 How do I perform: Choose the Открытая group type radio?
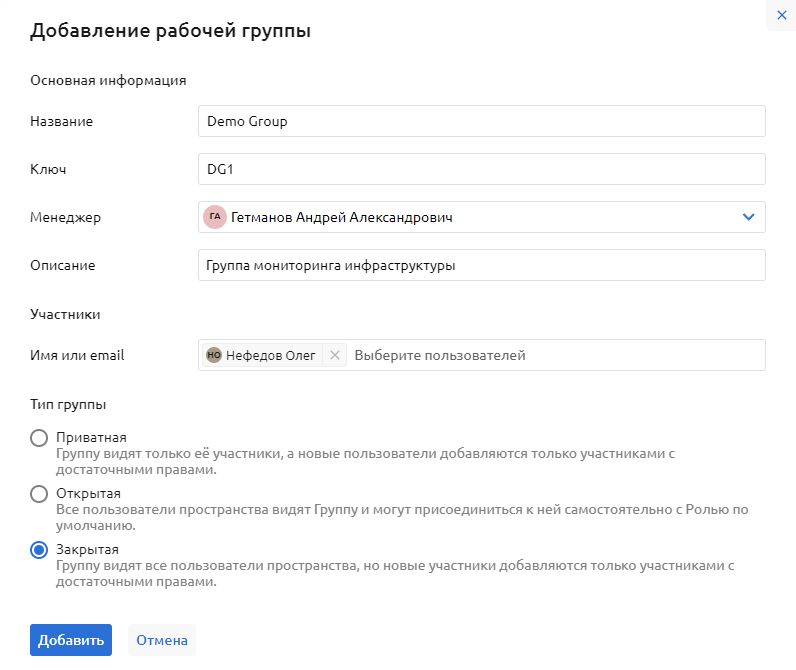click(x=39, y=494)
